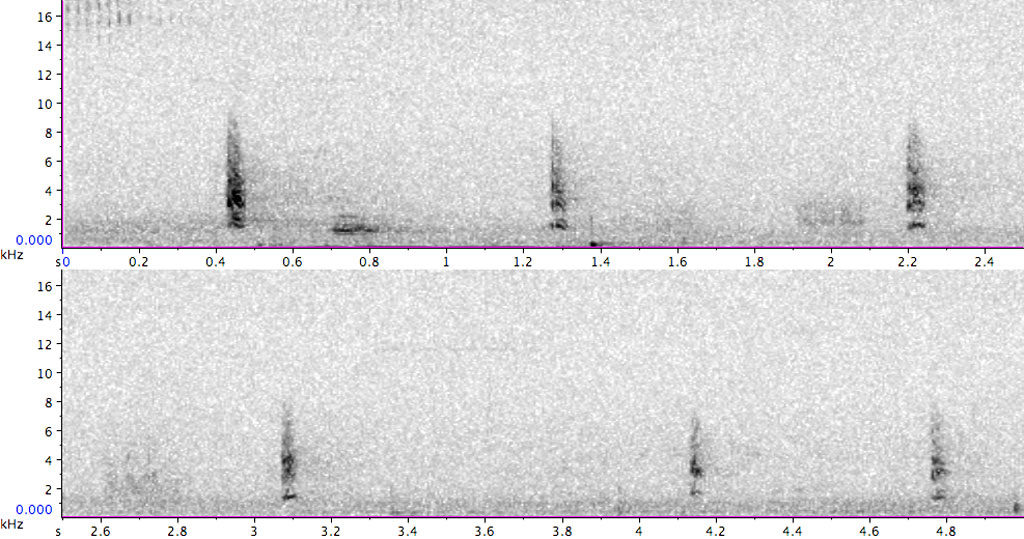
Task: Click the 4.2 time-axis label
Action: (716, 532)
